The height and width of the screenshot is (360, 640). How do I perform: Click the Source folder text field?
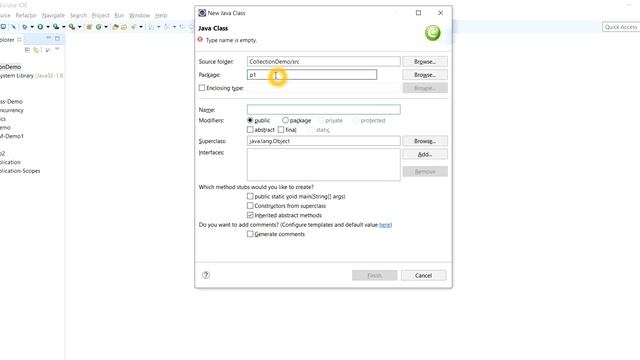point(324,61)
